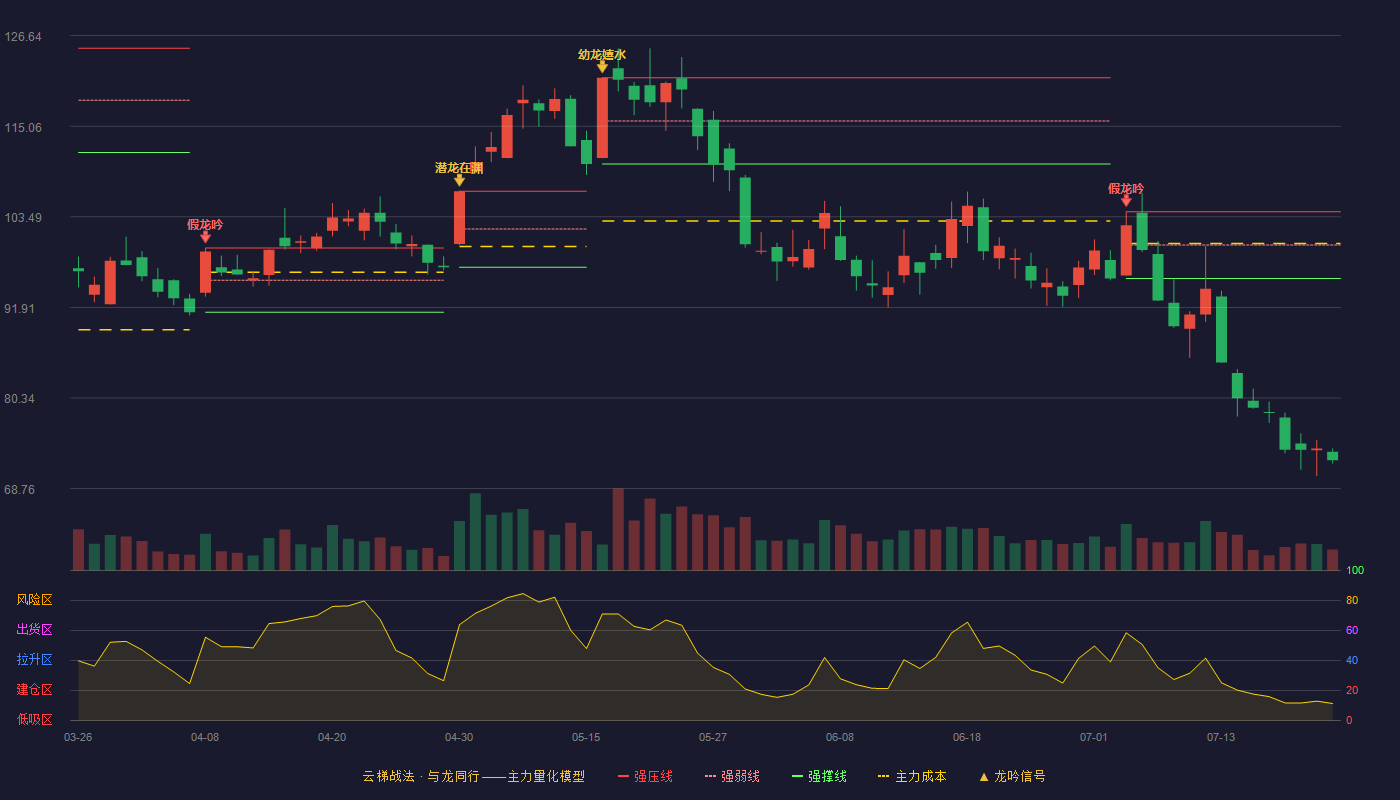The height and width of the screenshot is (800, 1400).
Task: Click the 建仓区 zone label
Action: tap(34, 690)
